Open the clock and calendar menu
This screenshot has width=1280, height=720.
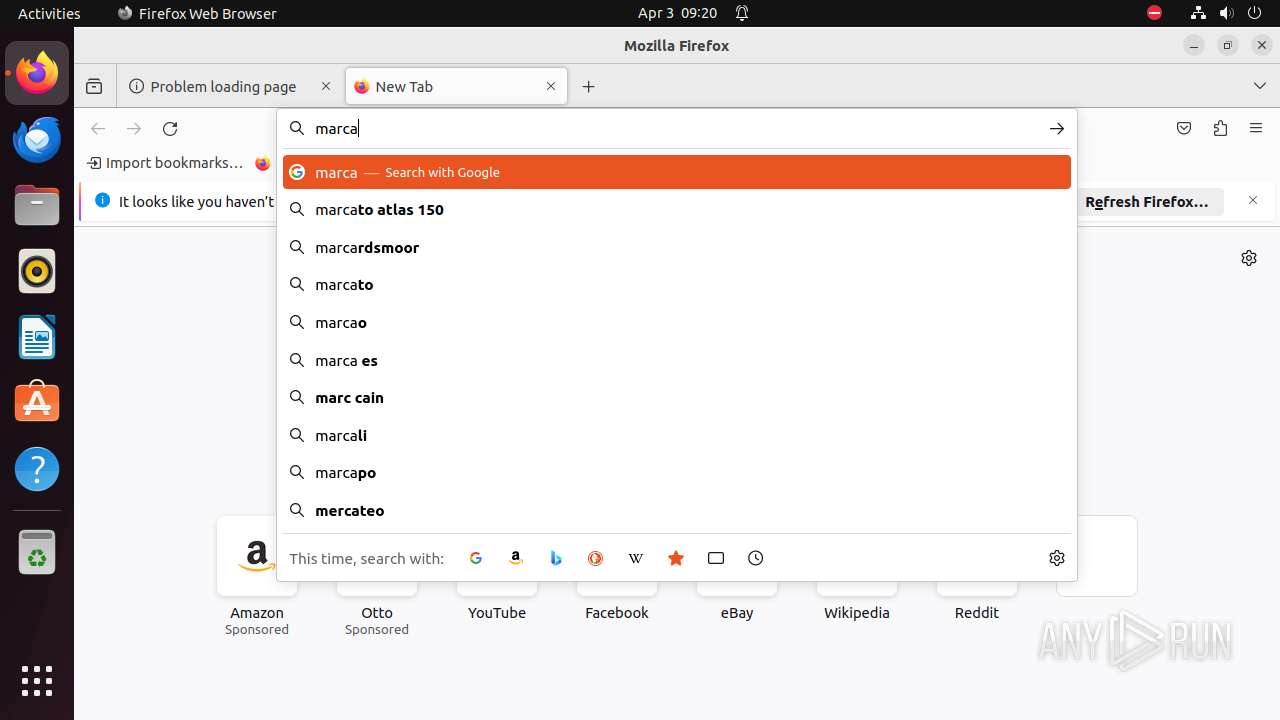click(x=677, y=13)
